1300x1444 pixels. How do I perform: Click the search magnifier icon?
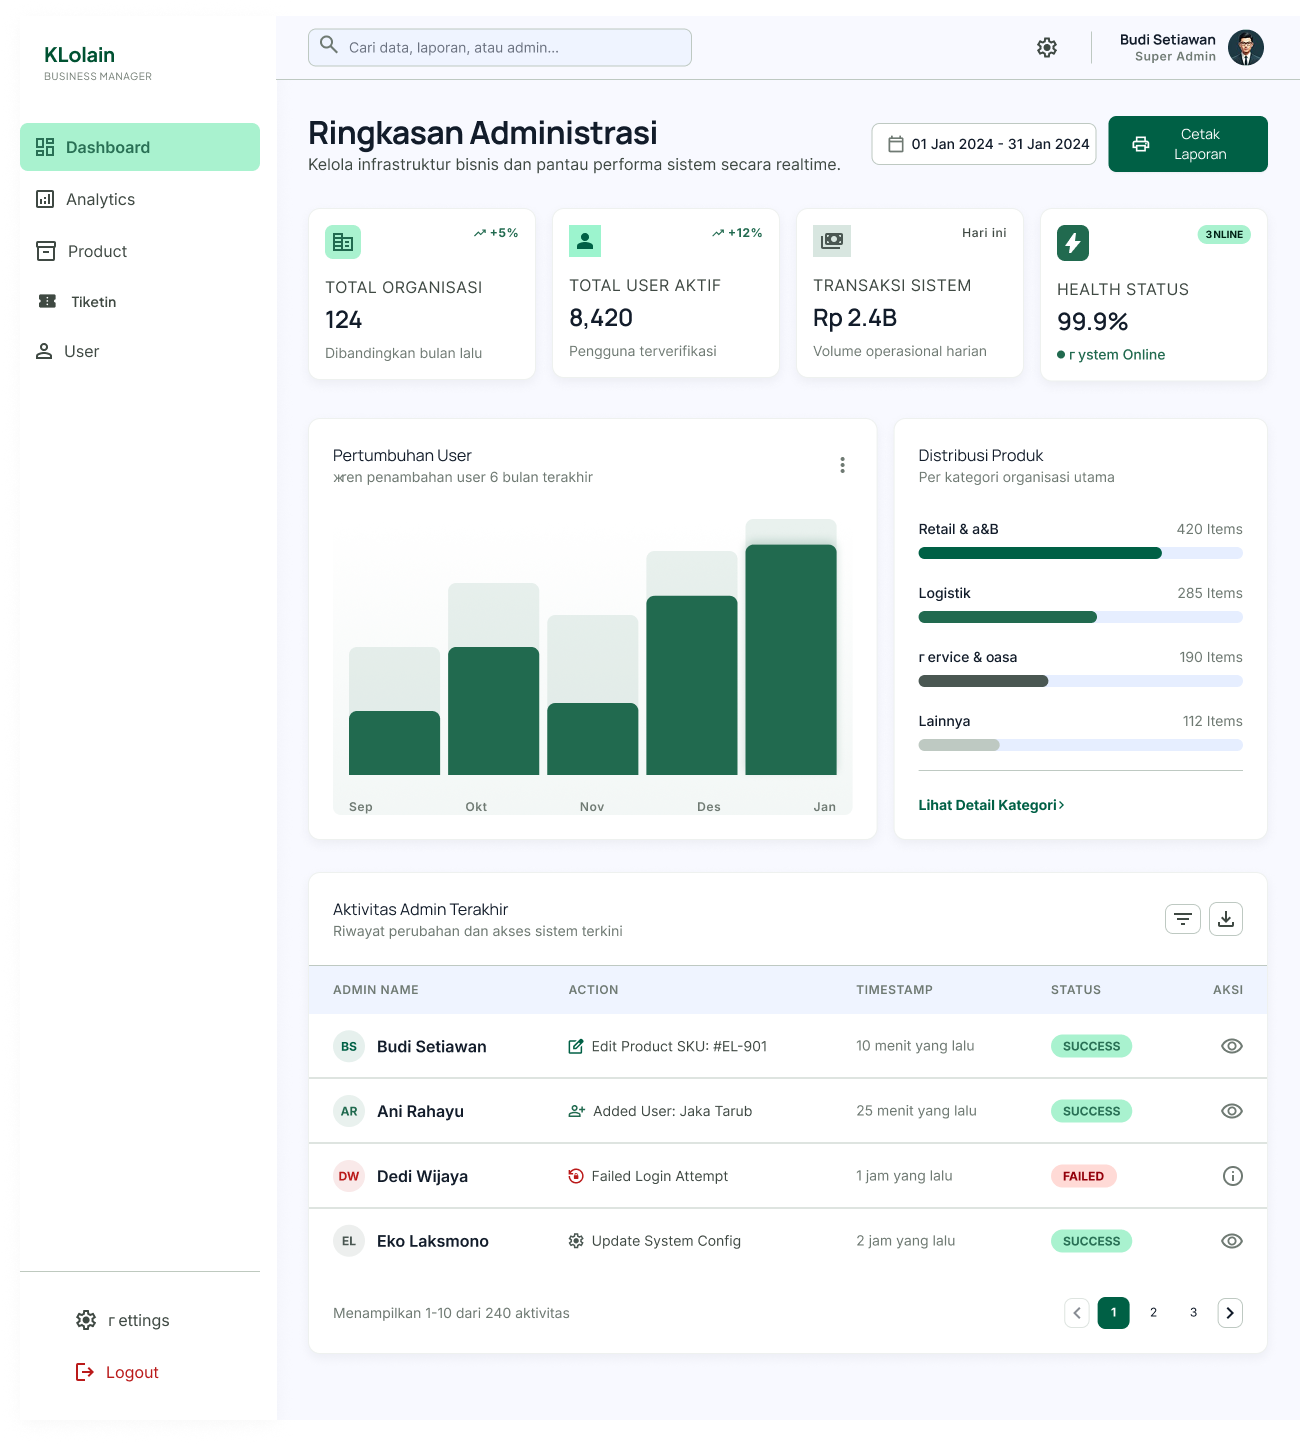[329, 44]
